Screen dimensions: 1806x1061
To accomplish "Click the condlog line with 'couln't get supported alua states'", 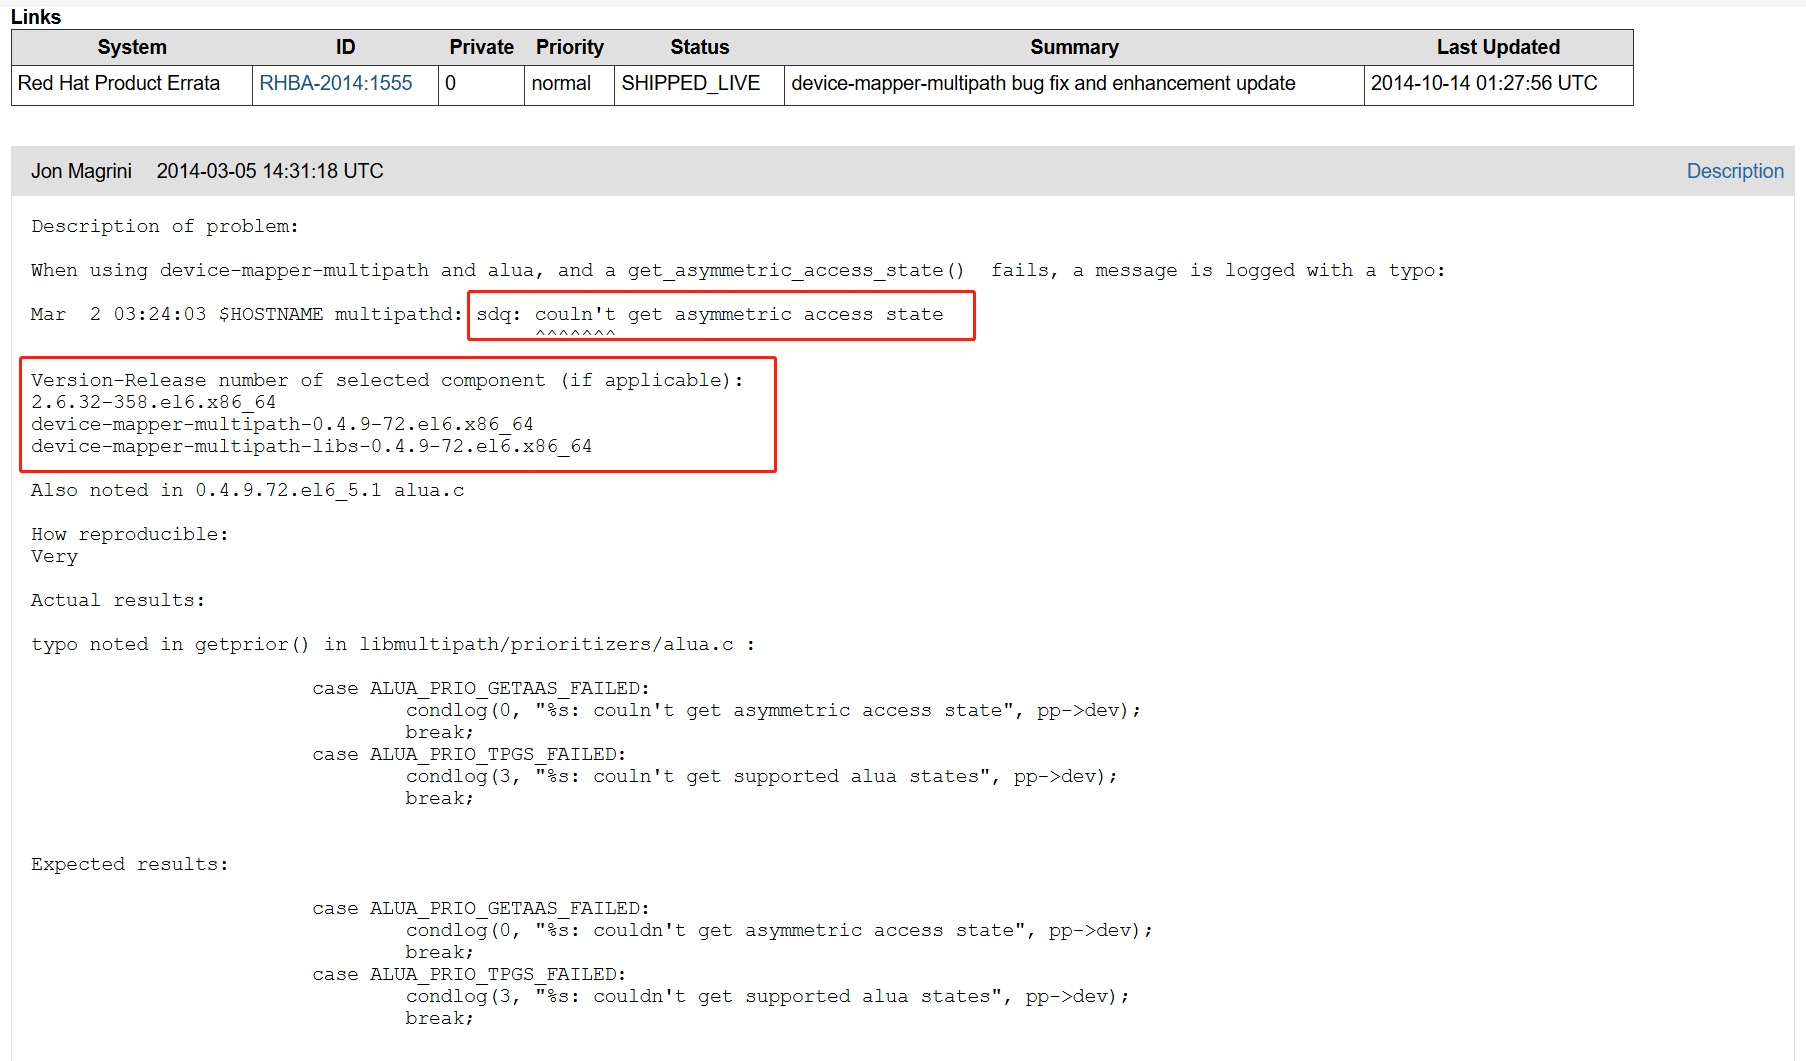I will coord(761,777).
